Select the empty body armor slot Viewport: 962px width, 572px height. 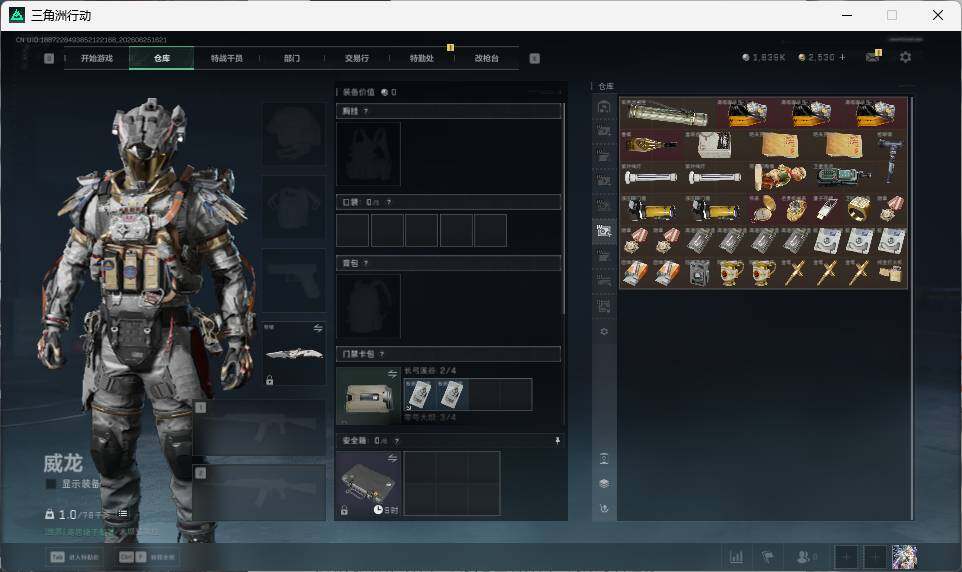coord(293,207)
